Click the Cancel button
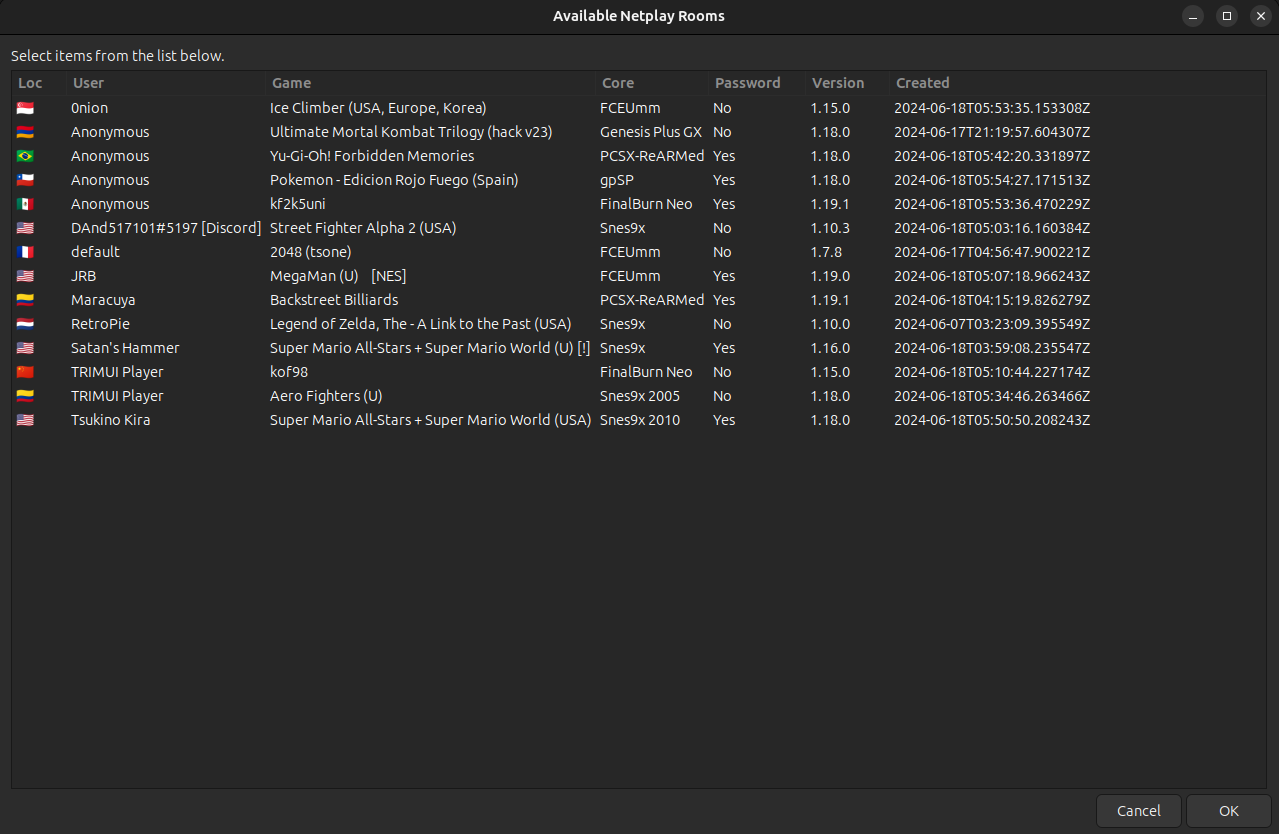This screenshot has width=1279, height=834. 1138,811
